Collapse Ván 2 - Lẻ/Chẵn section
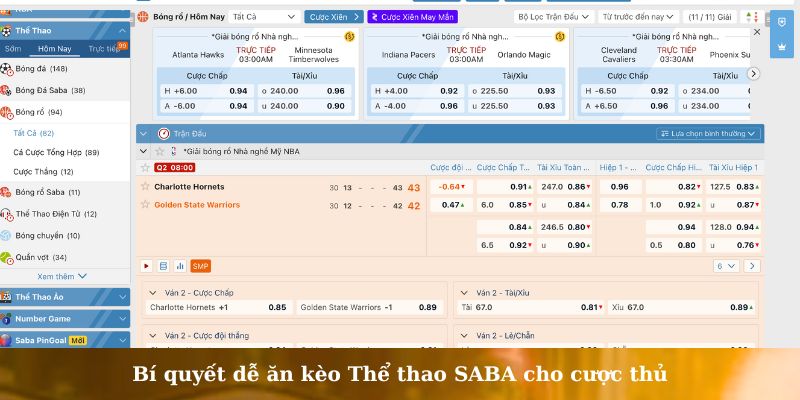The height and width of the screenshot is (400, 800). point(464,336)
